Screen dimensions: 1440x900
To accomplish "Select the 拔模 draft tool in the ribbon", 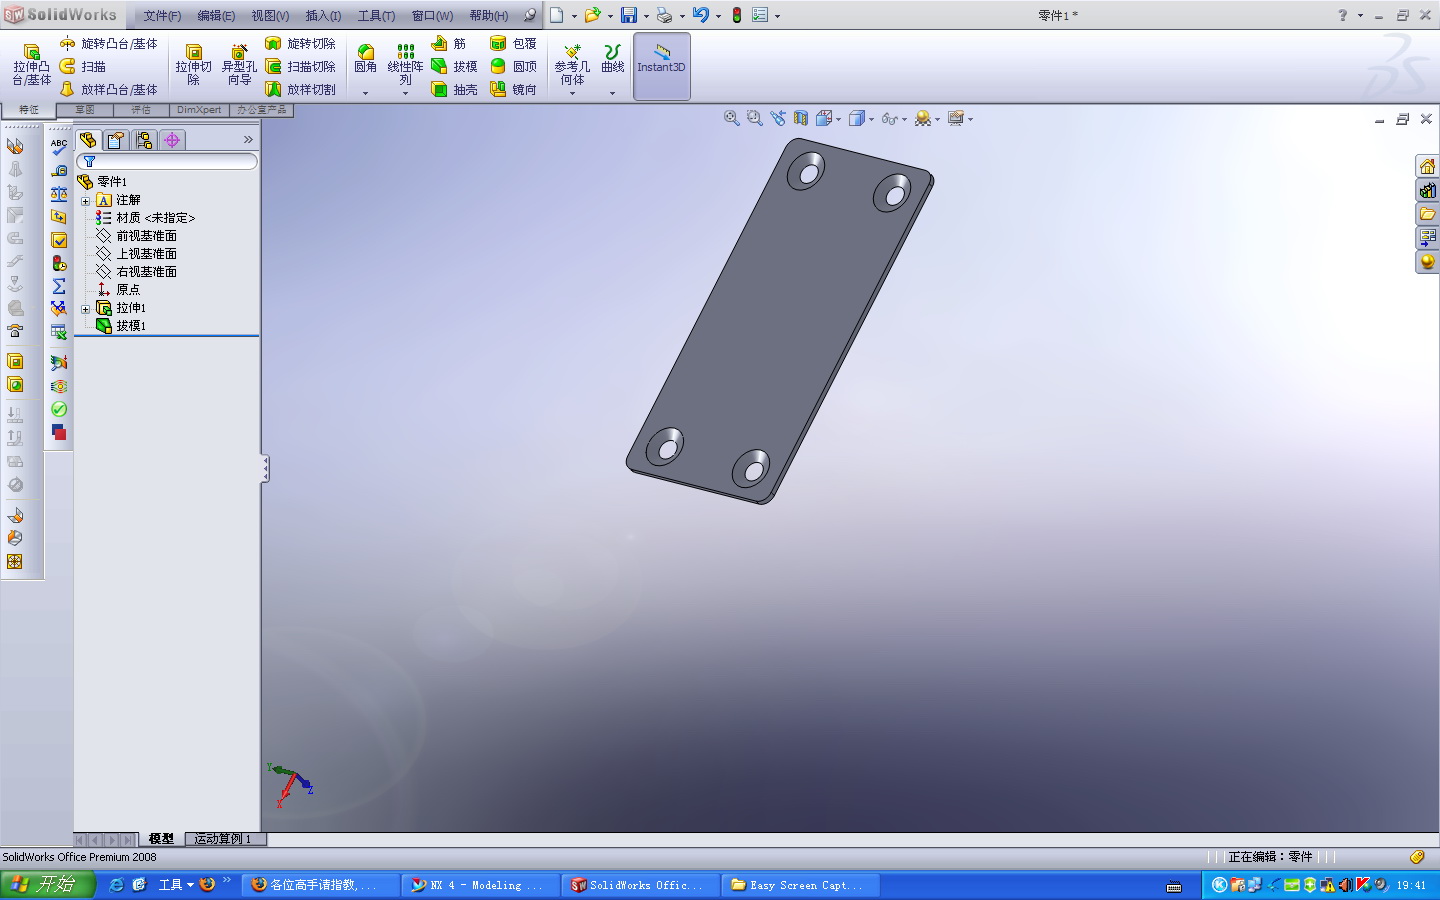I will pos(454,67).
